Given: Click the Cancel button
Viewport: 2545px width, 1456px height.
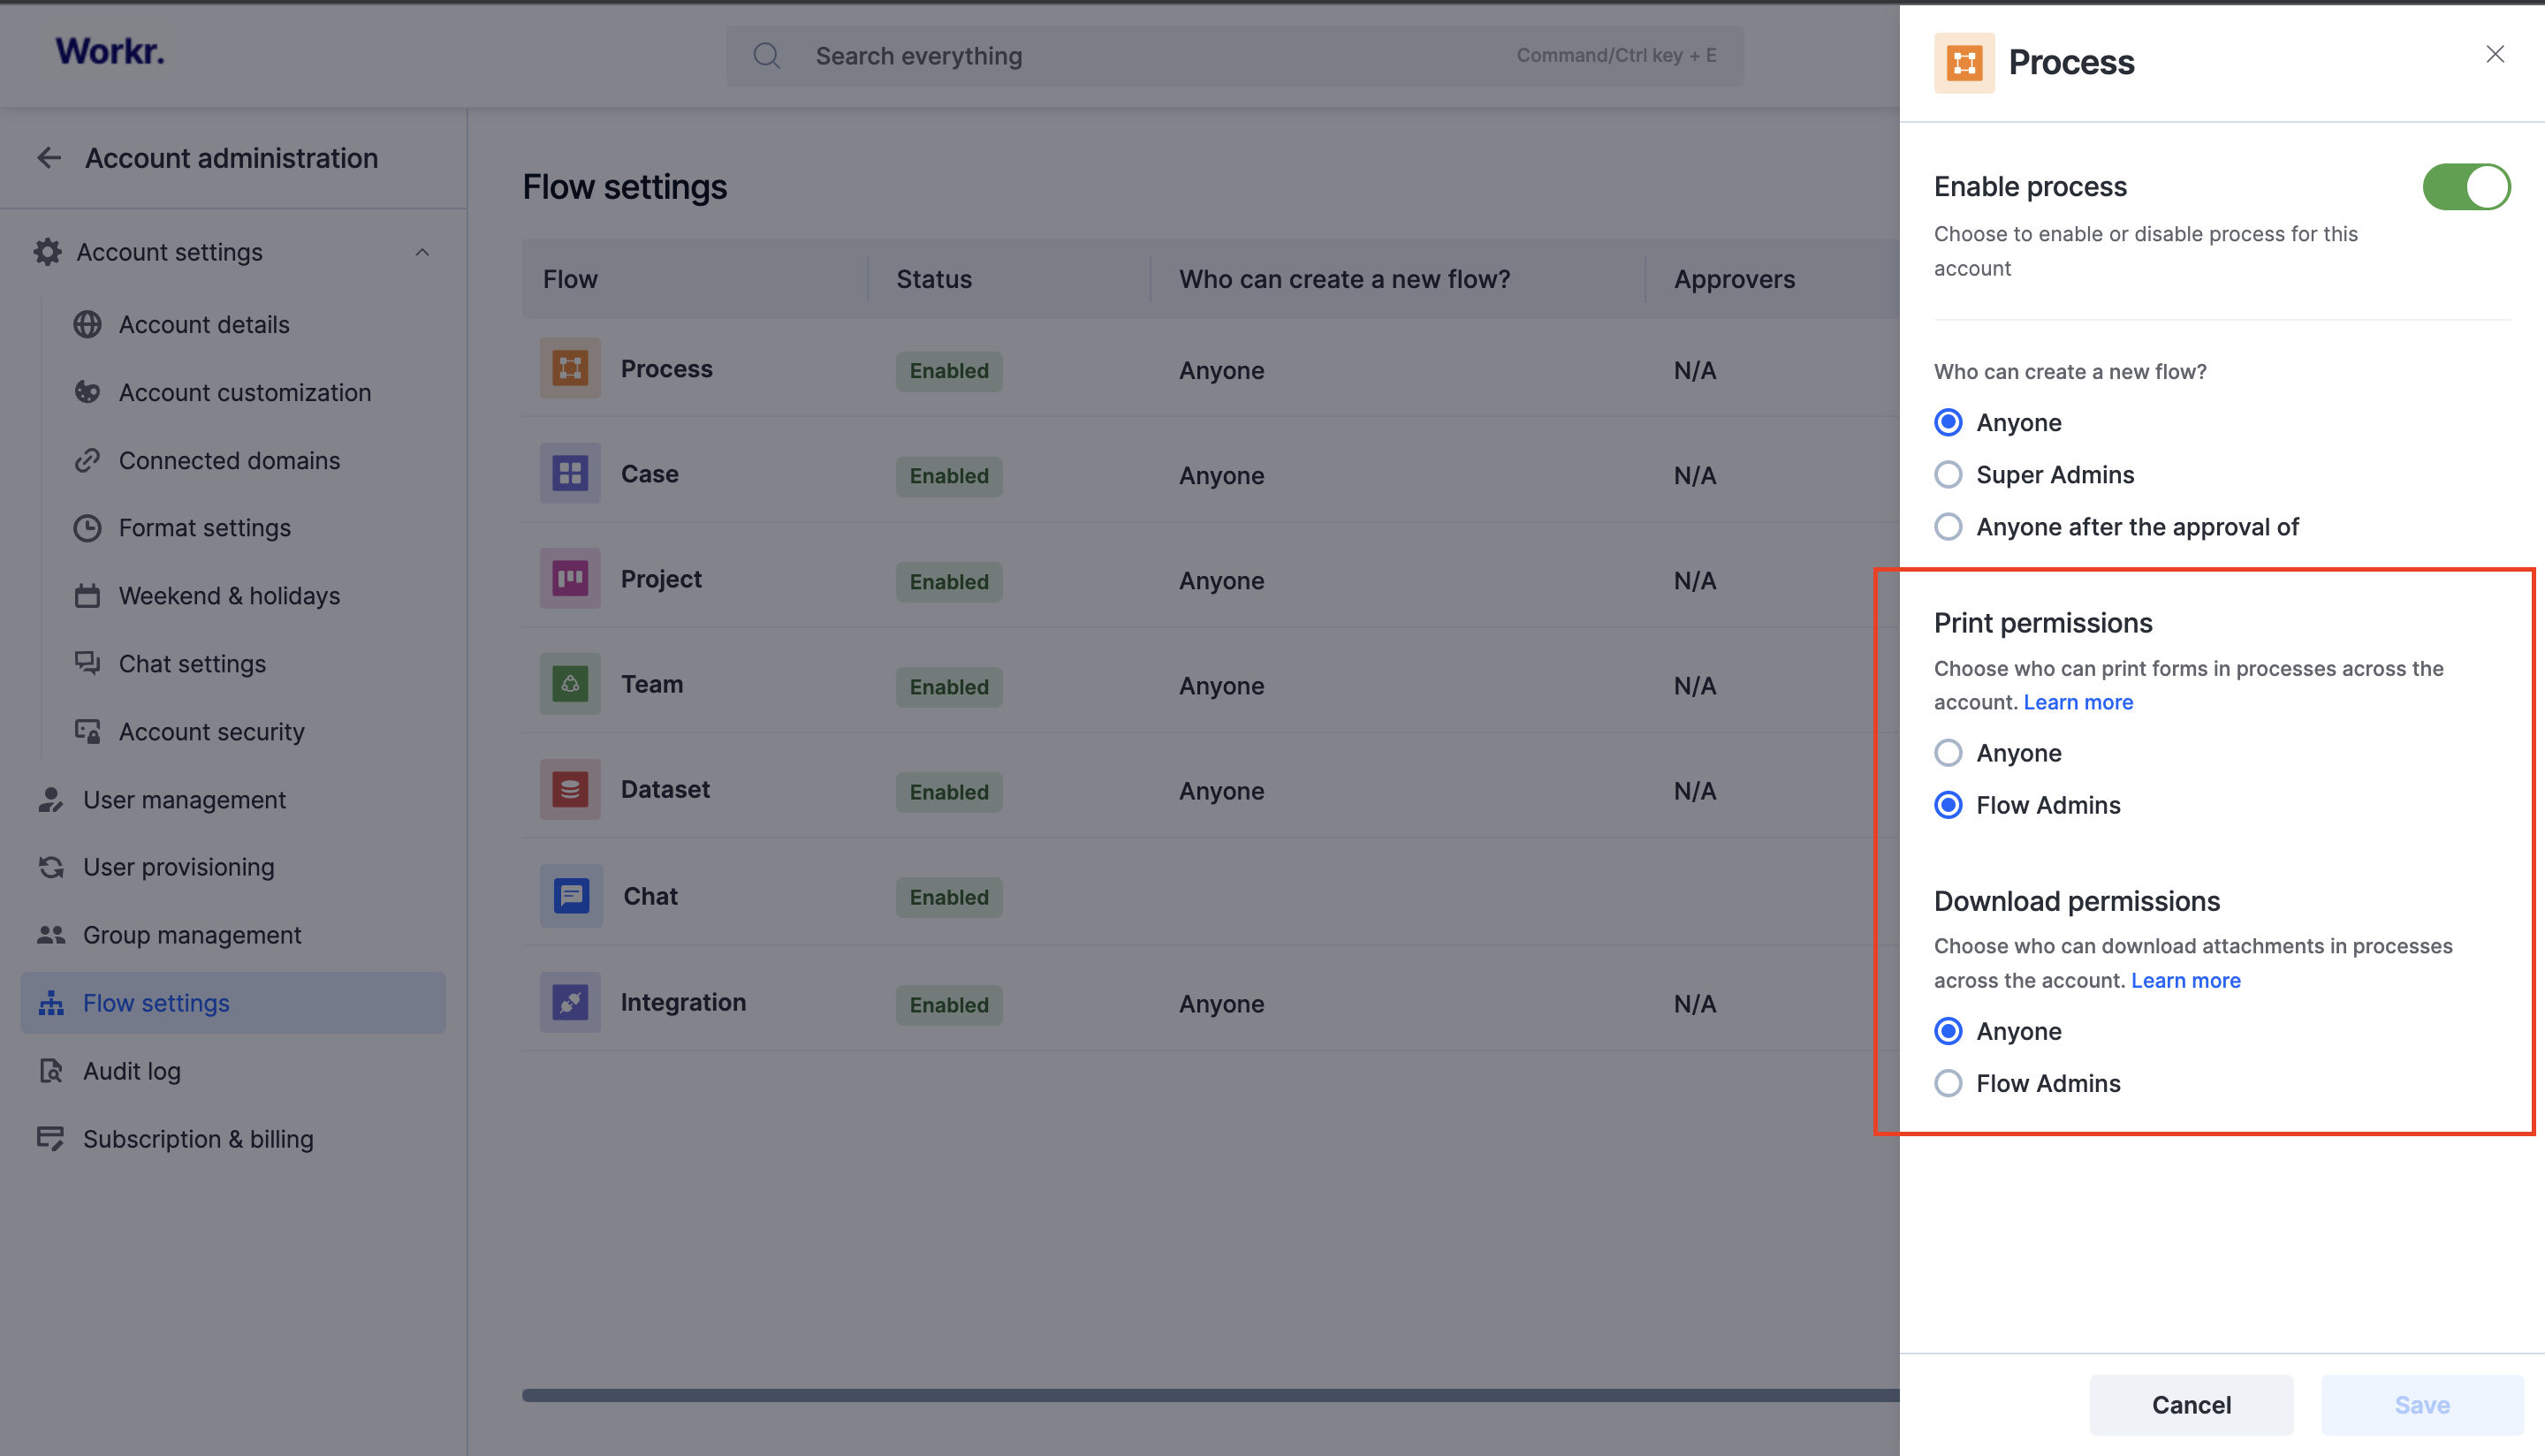Looking at the screenshot, I should 2191,1404.
